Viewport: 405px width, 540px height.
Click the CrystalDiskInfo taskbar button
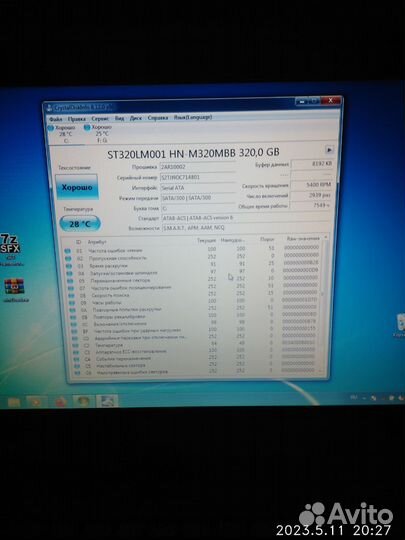coord(107,401)
